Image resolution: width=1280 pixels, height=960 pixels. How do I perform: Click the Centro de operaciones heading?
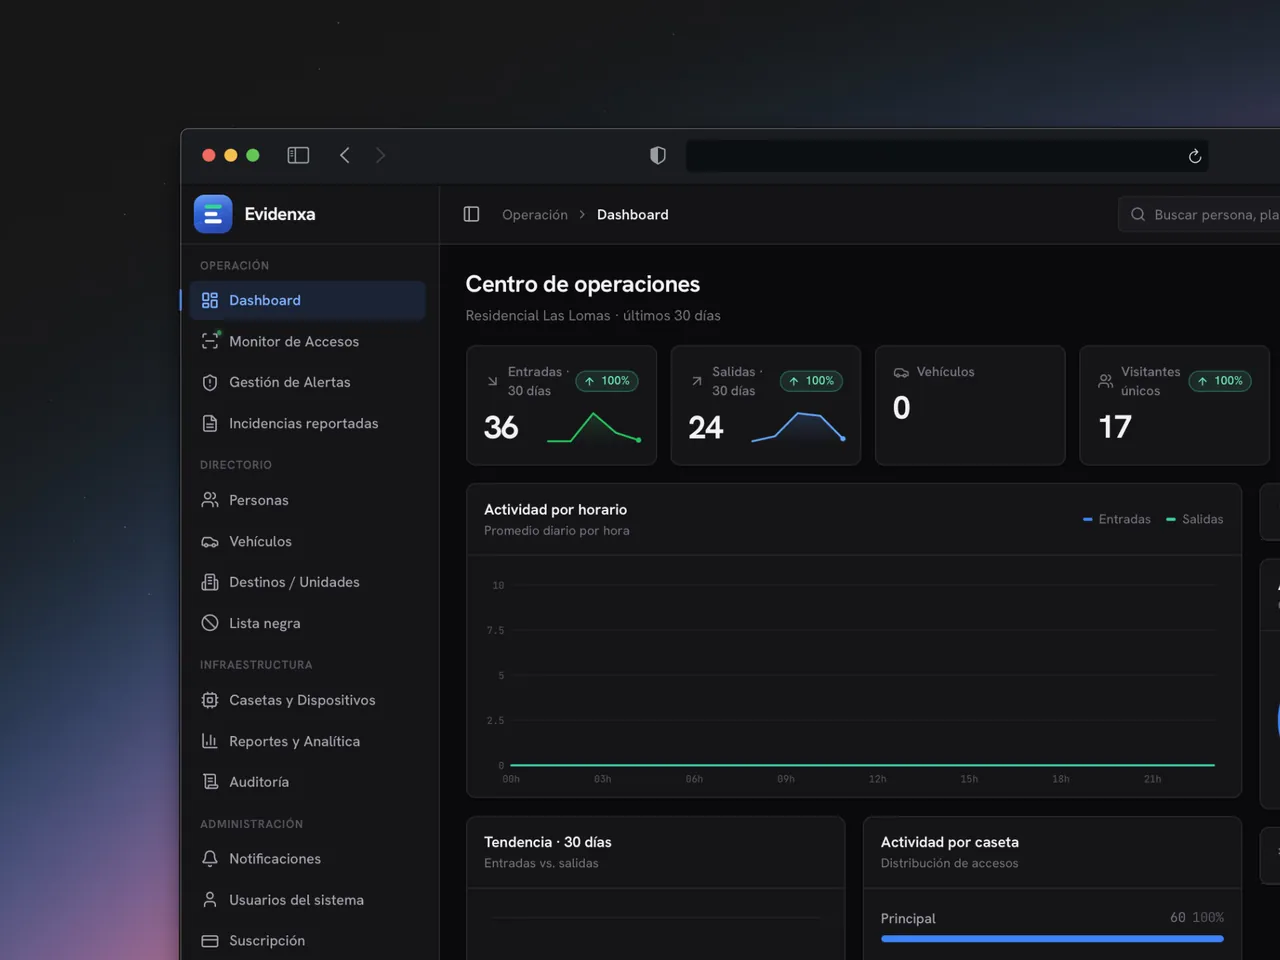click(583, 284)
